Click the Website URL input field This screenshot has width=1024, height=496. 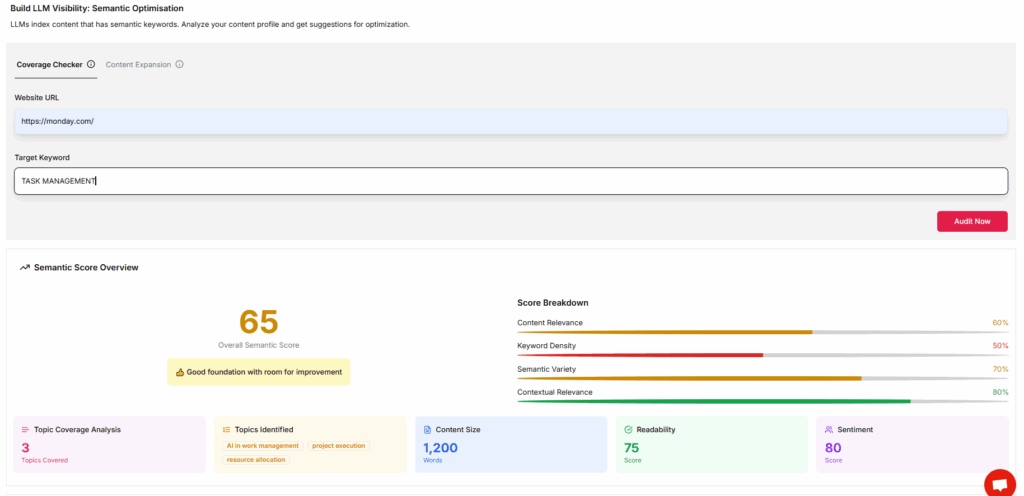[511, 121]
